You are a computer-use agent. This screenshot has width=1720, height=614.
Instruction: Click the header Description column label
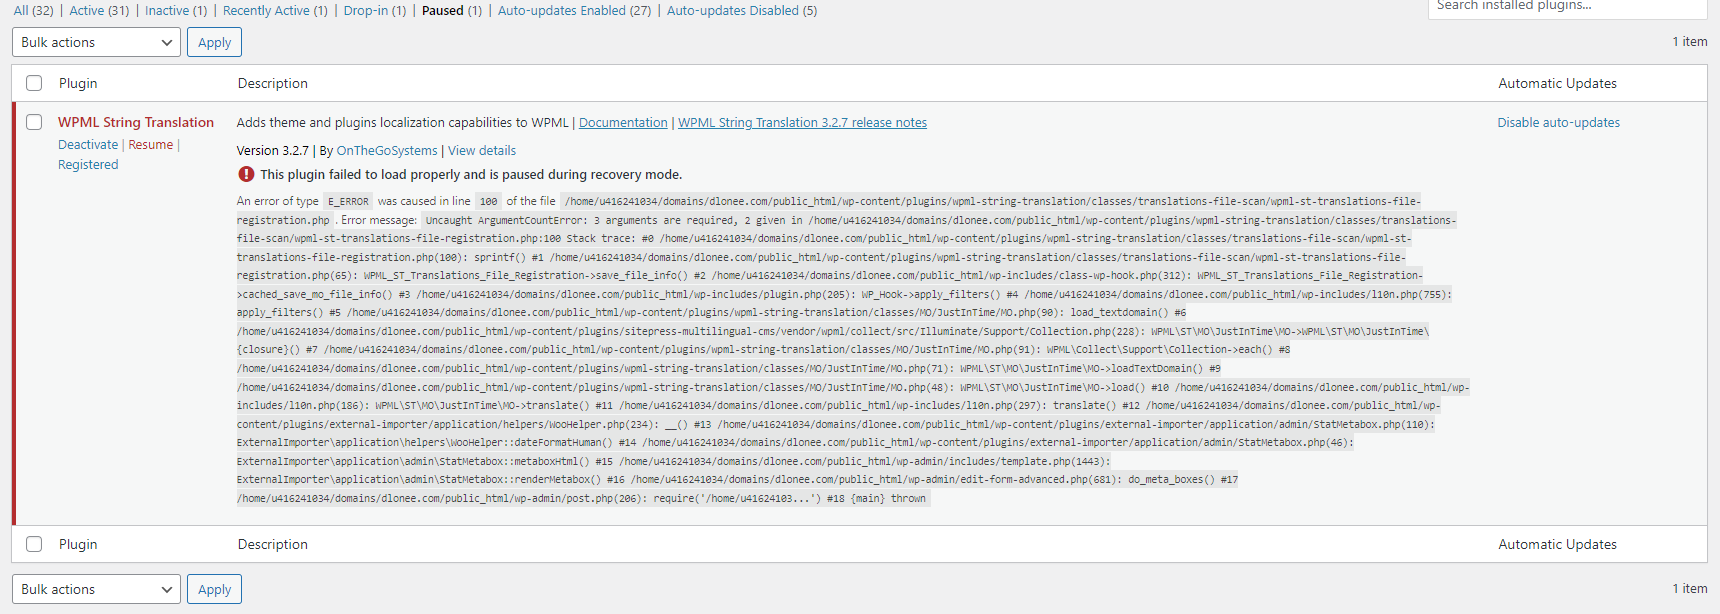(272, 83)
